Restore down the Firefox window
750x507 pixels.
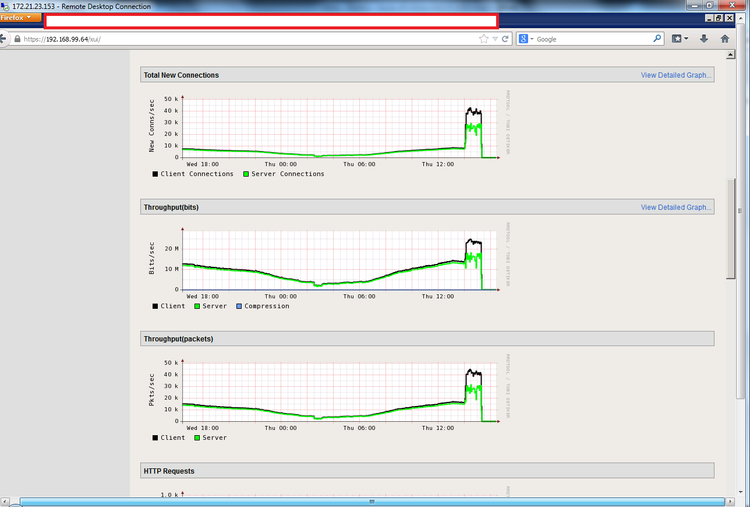click(x=718, y=18)
